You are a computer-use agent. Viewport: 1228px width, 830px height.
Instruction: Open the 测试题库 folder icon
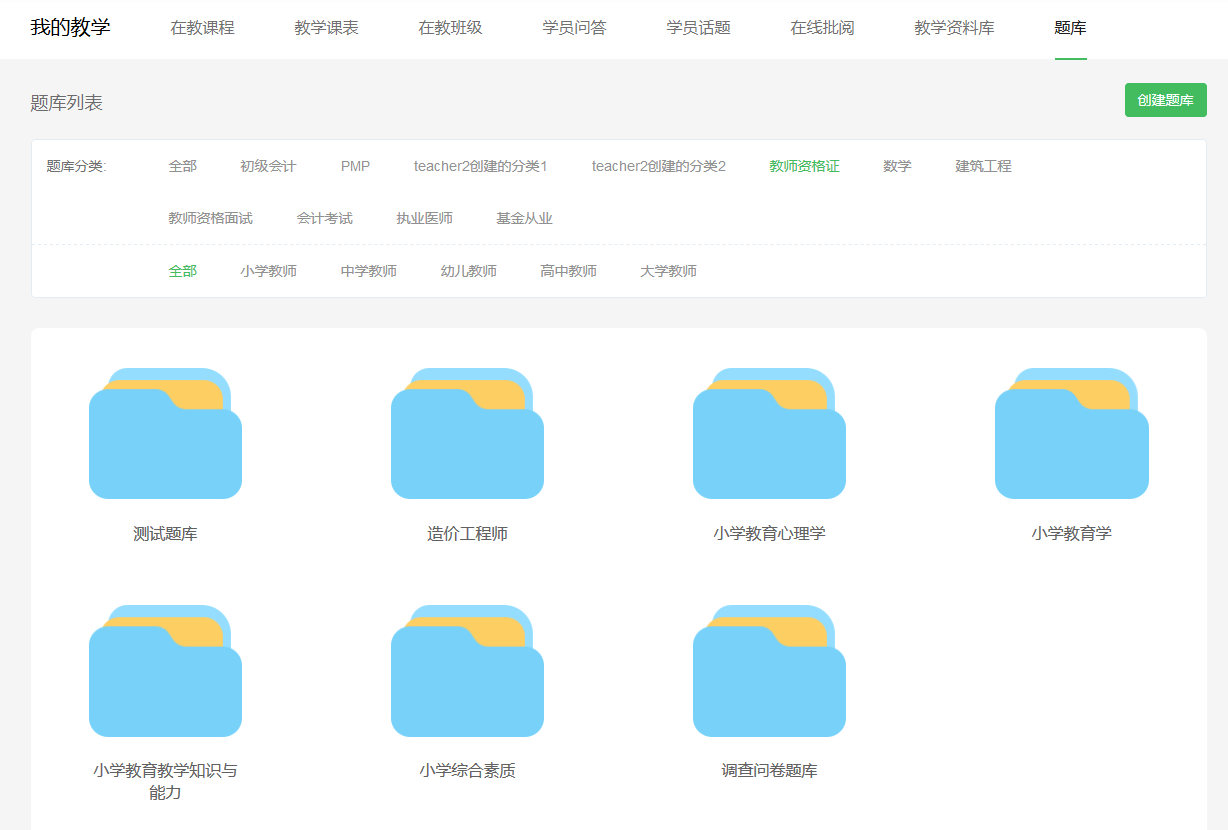pyautogui.click(x=165, y=434)
